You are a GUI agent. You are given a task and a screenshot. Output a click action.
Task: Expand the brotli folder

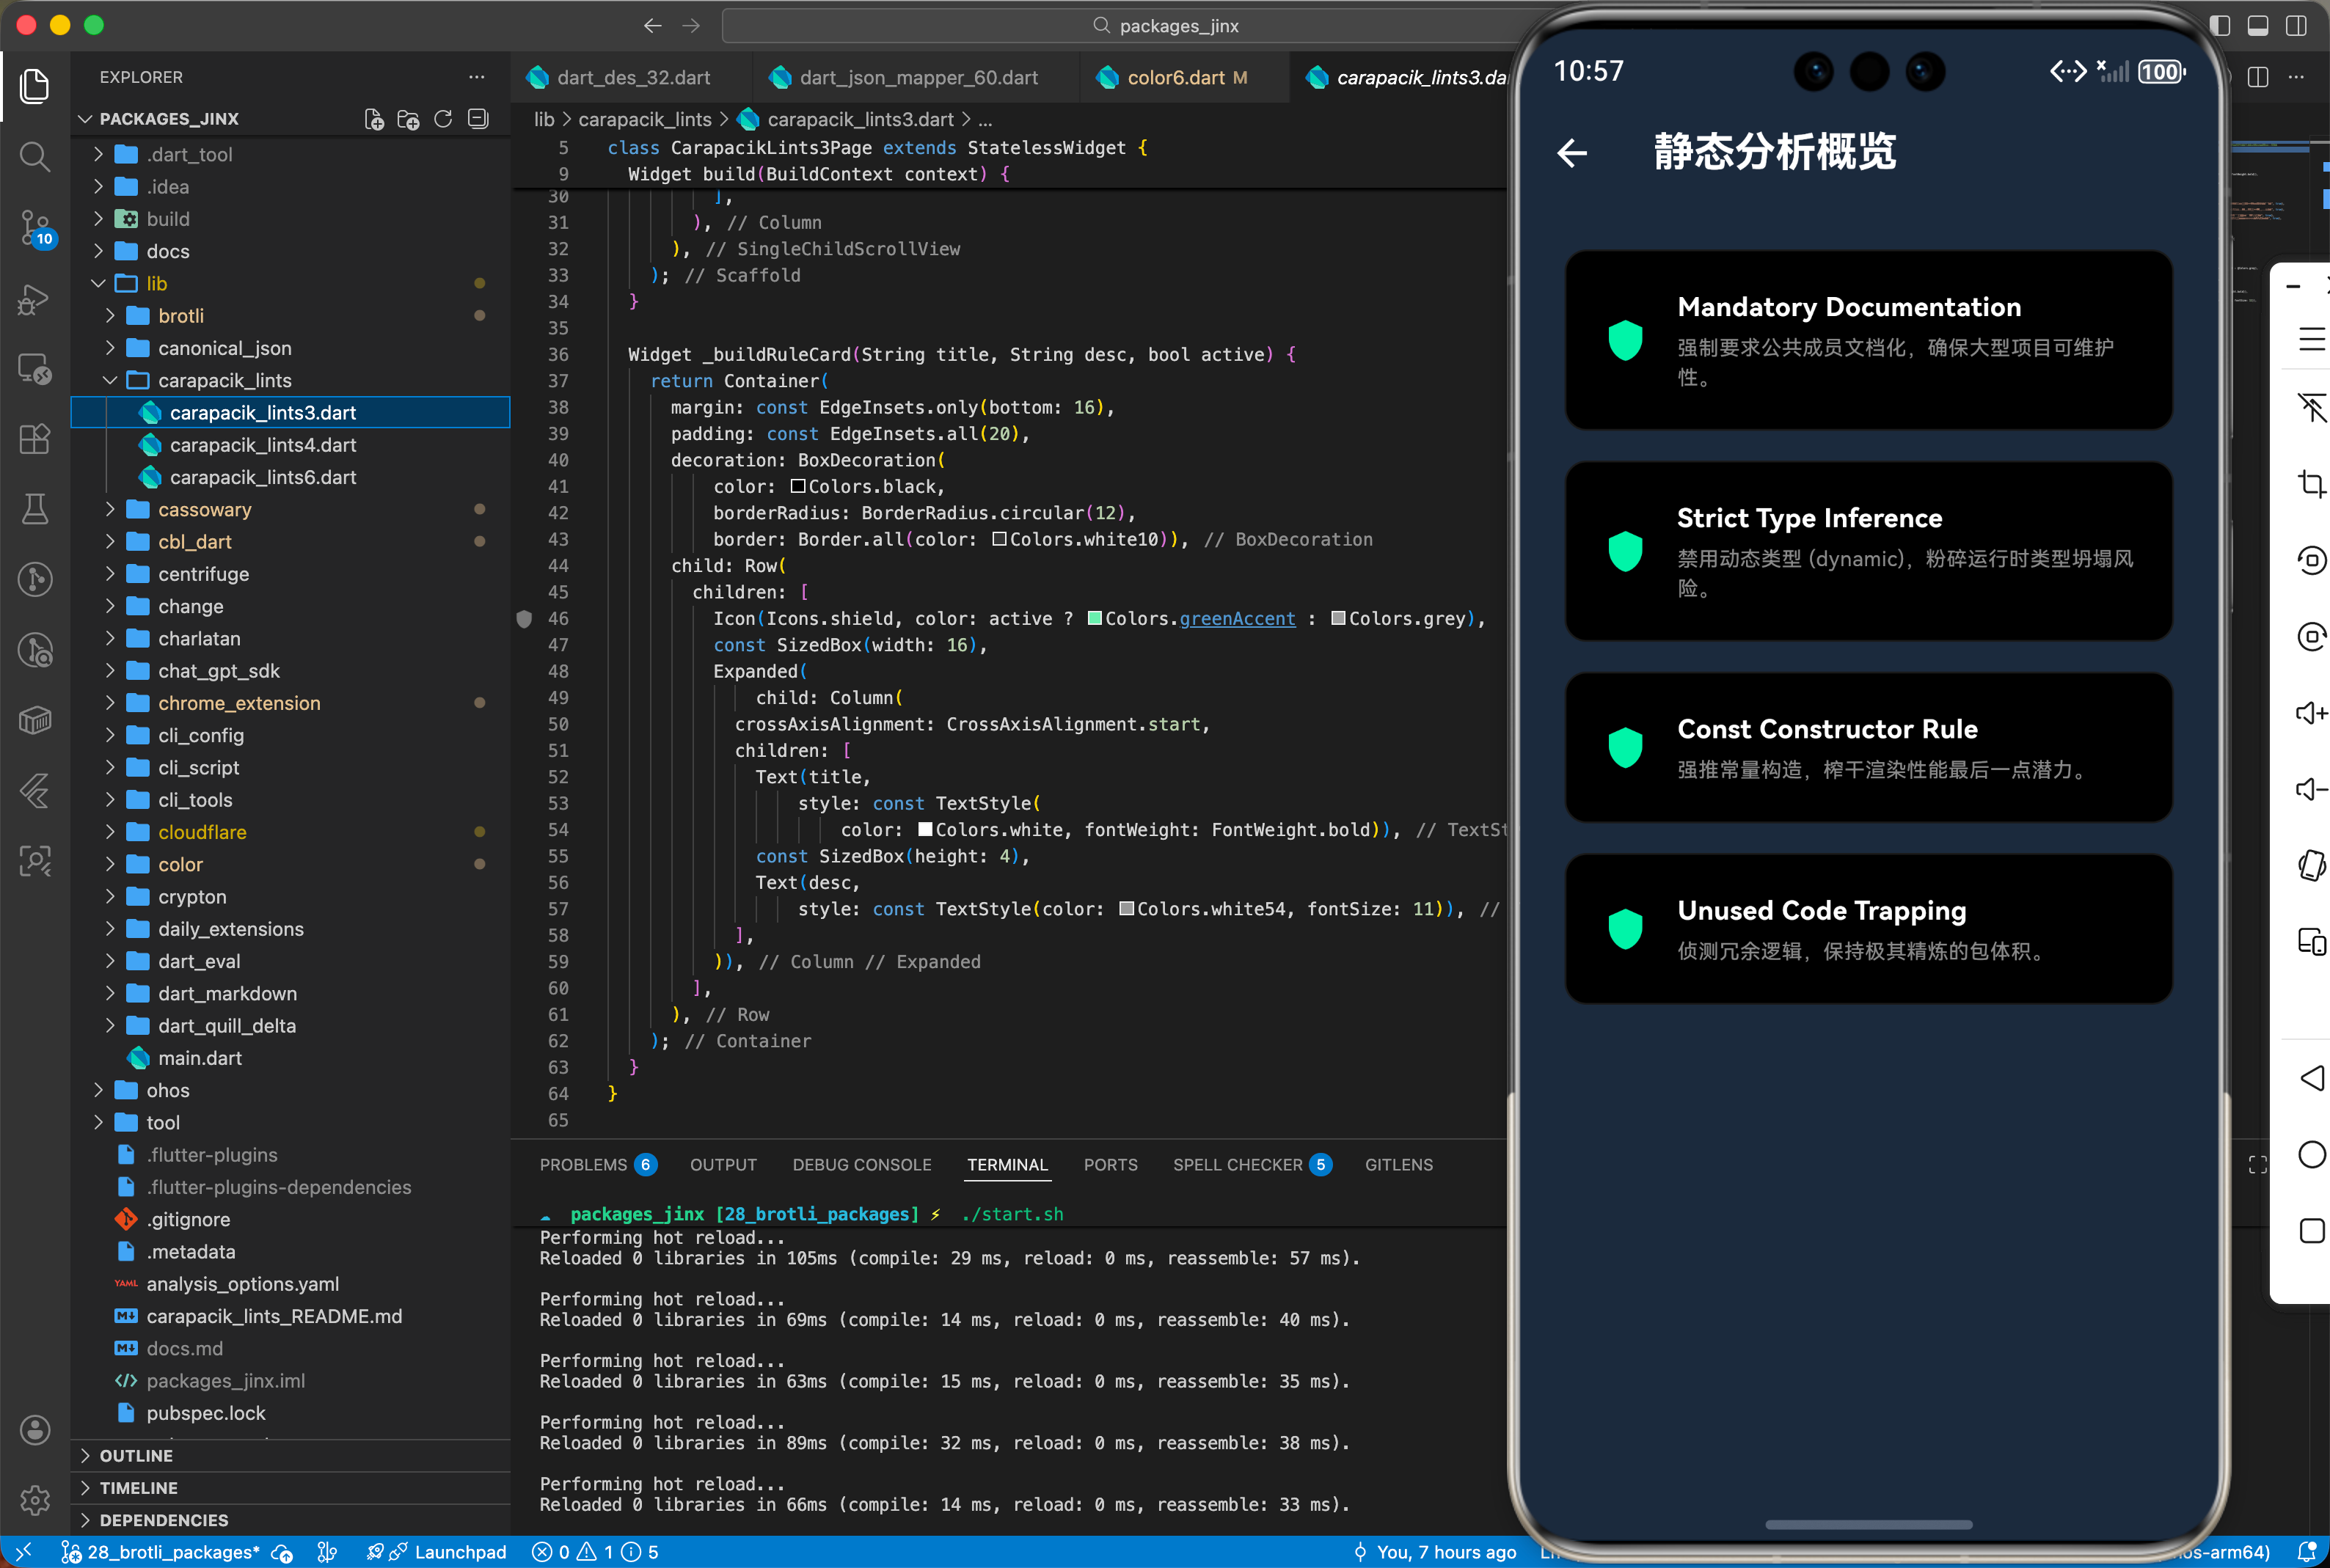tap(181, 316)
